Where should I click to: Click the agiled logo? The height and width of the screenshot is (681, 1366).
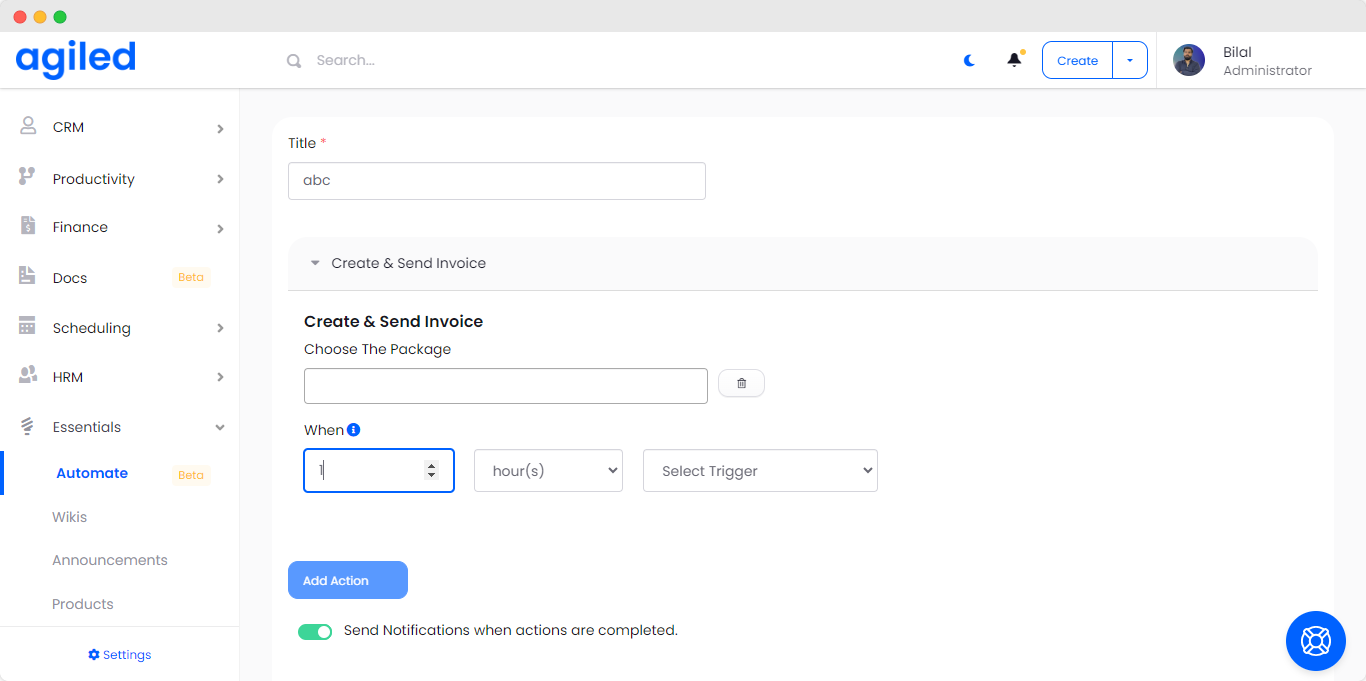[76, 59]
